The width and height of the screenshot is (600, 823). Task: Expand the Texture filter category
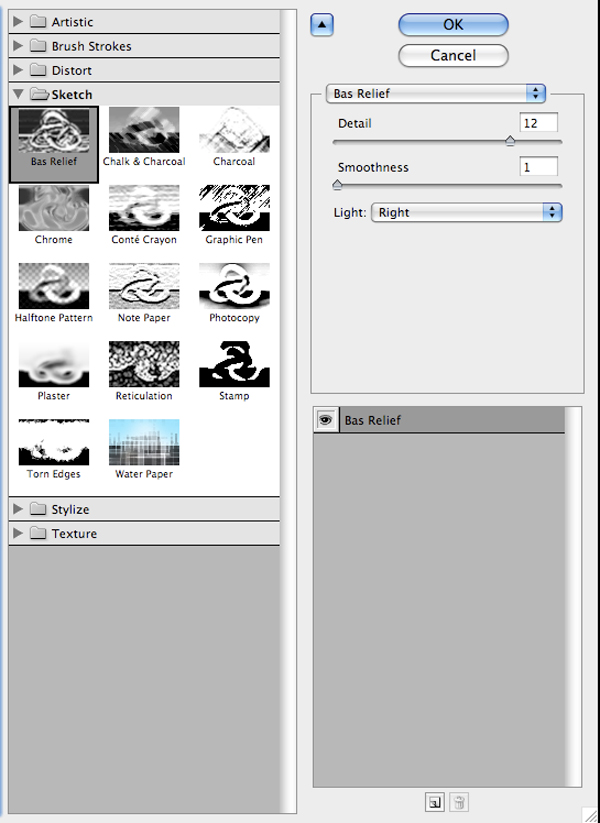18,533
